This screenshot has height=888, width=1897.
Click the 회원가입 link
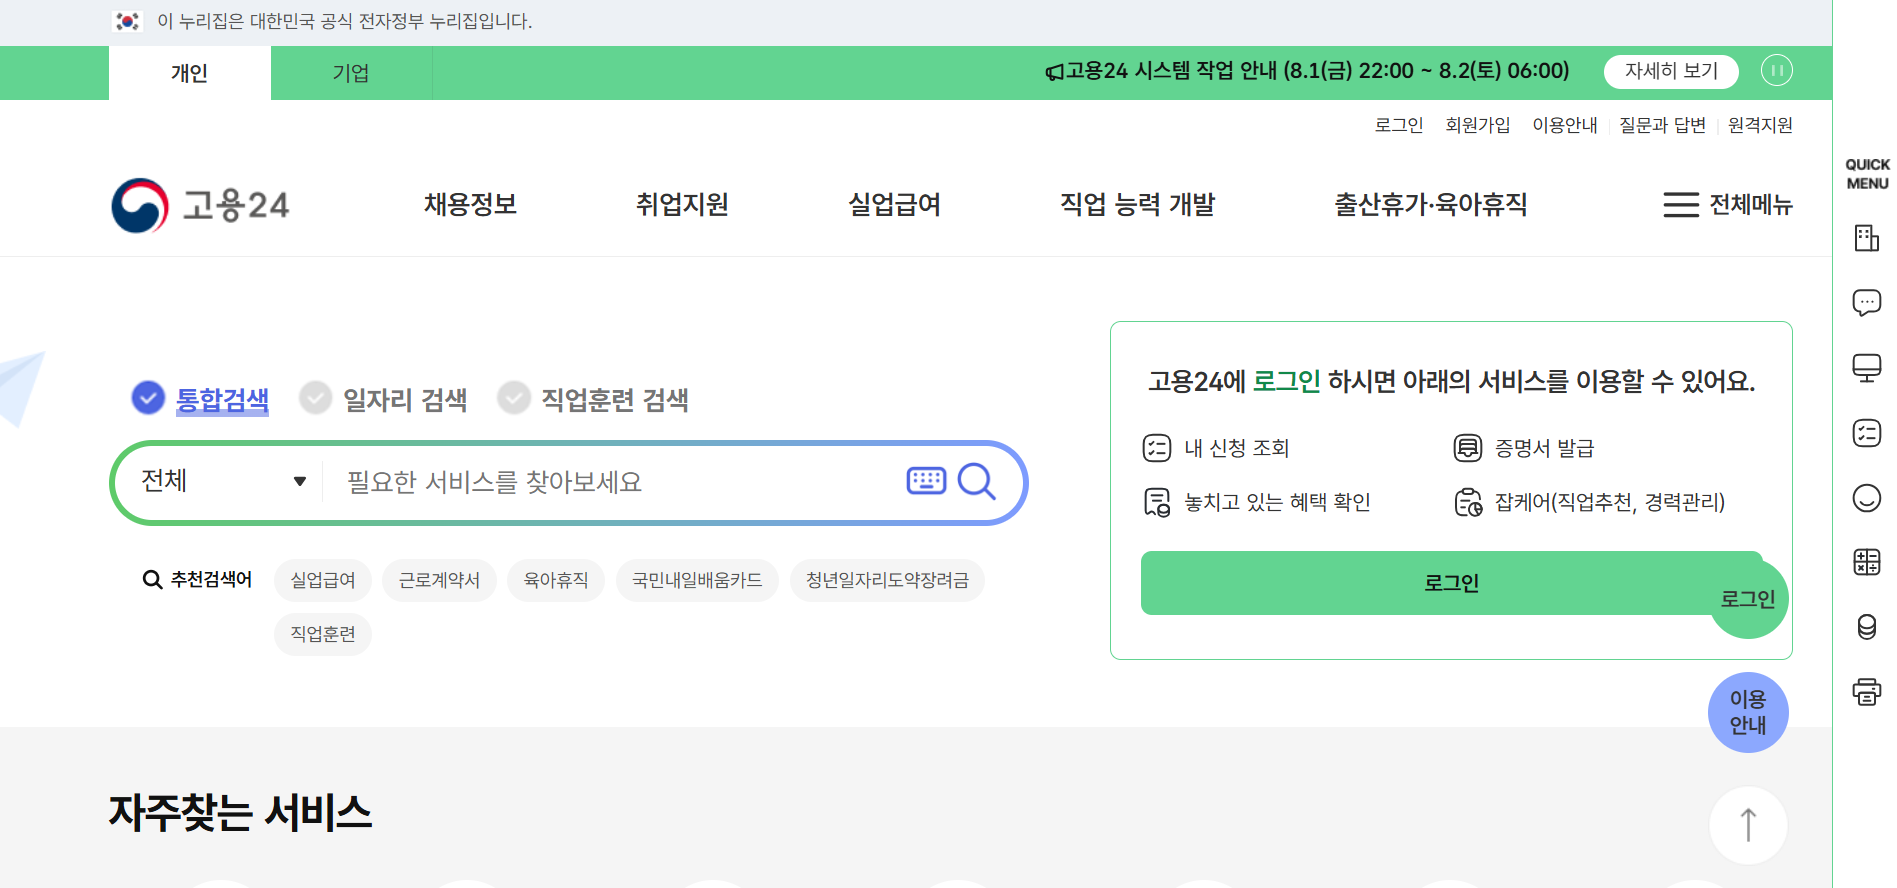click(1477, 125)
